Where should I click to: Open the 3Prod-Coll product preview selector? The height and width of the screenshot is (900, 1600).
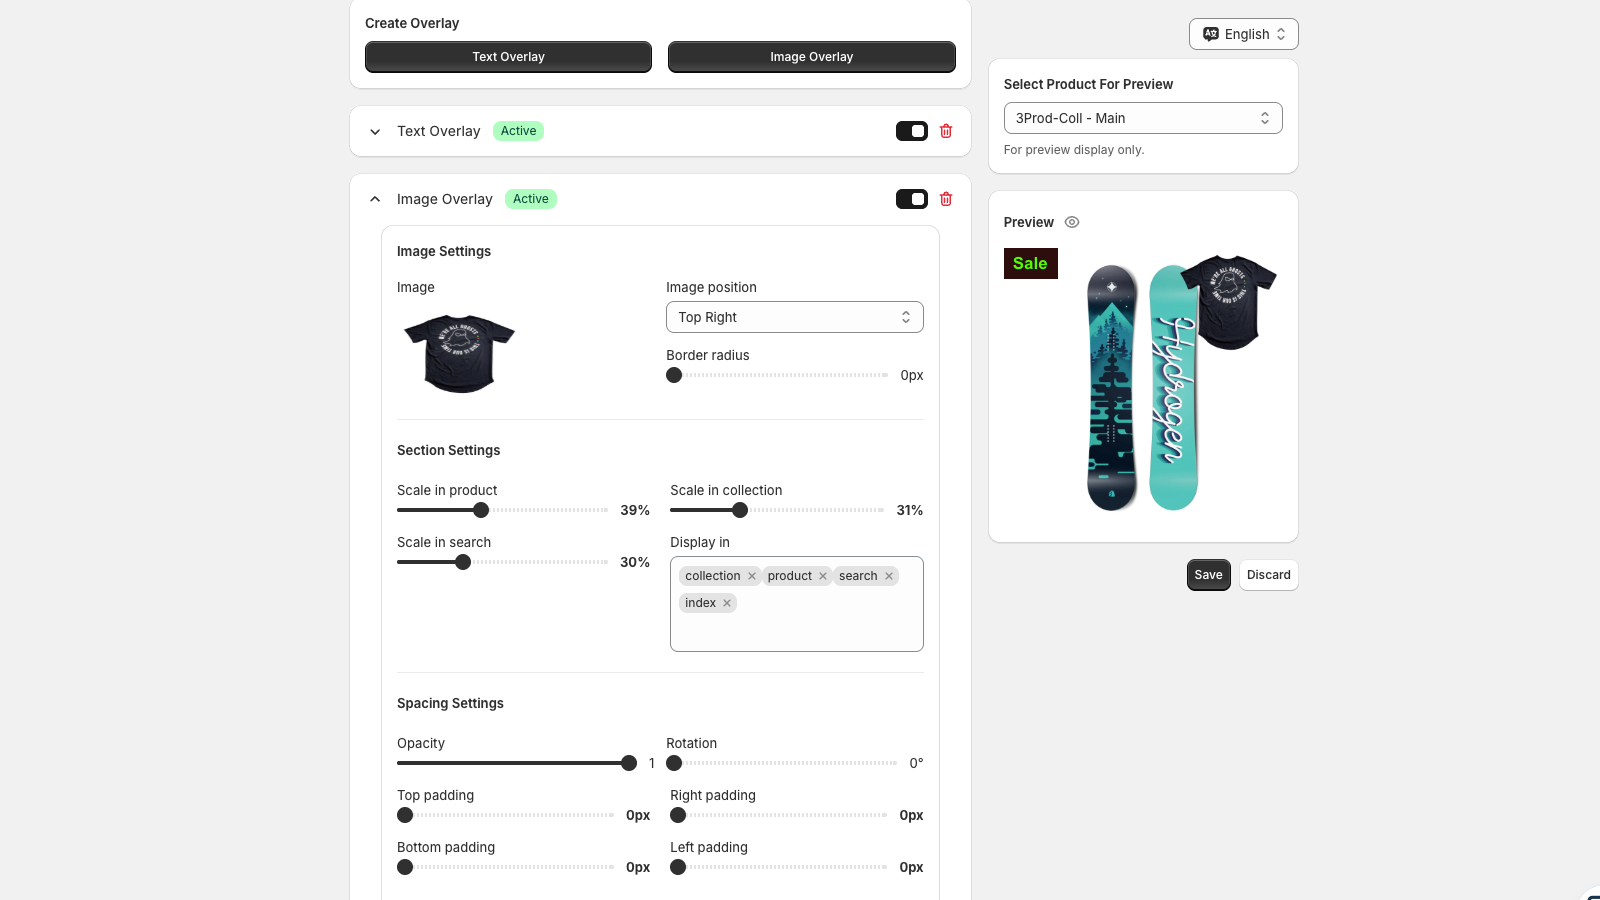pyautogui.click(x=1142, y=117)
